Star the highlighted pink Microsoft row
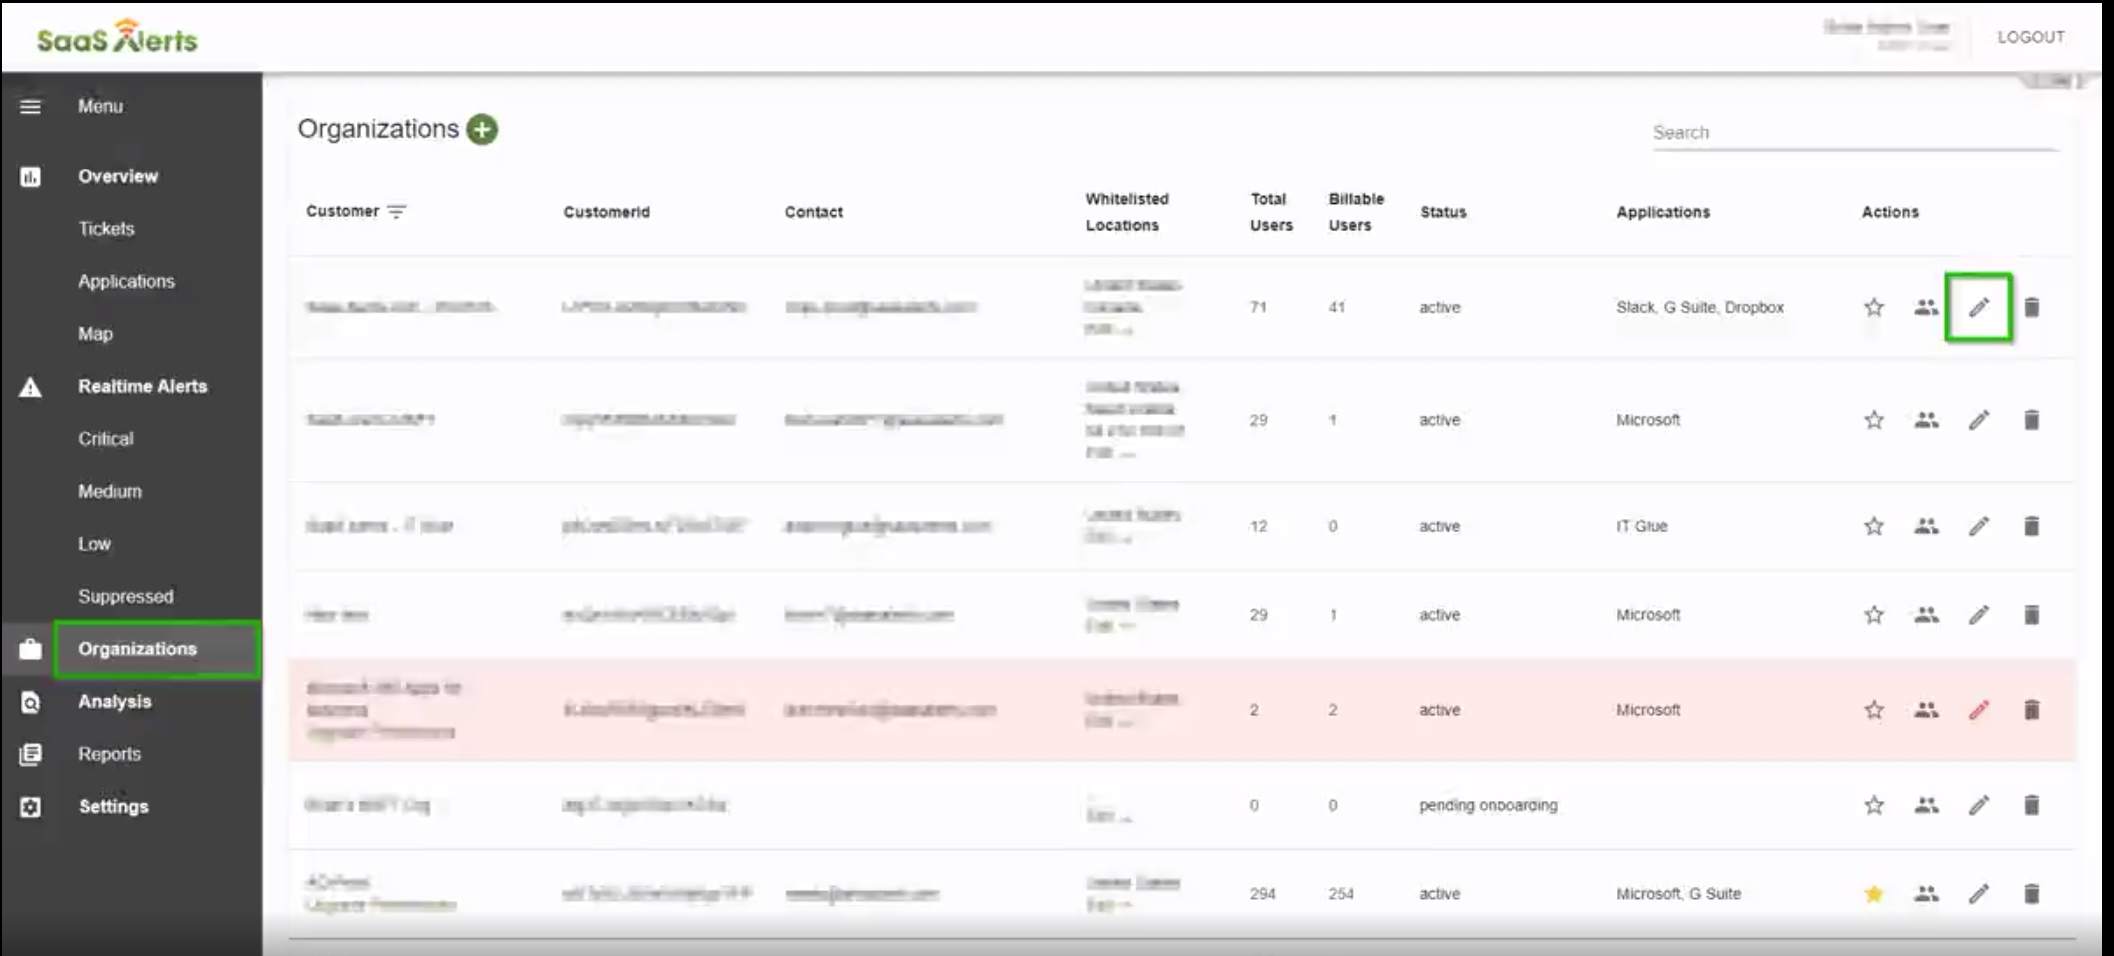 click(1874, 710)
